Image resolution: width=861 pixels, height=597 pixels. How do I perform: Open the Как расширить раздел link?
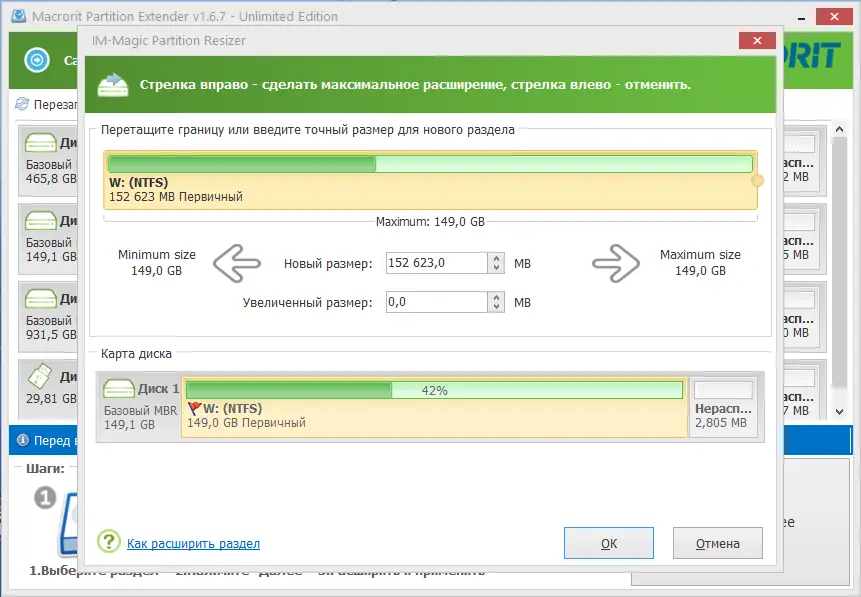coord(193,544)
